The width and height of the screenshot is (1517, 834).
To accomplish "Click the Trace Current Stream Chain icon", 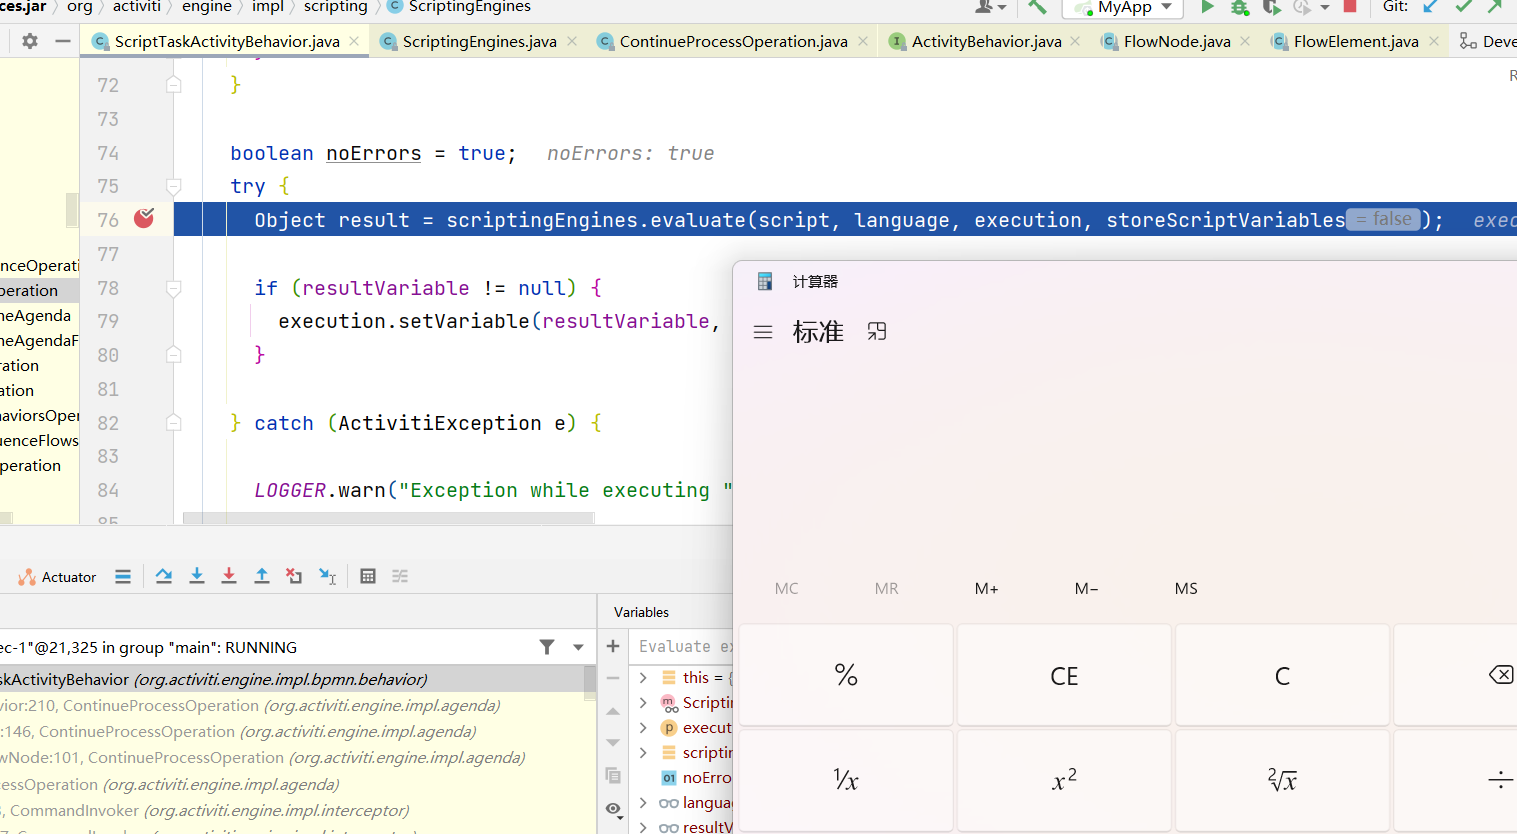I will pos(400,576).
